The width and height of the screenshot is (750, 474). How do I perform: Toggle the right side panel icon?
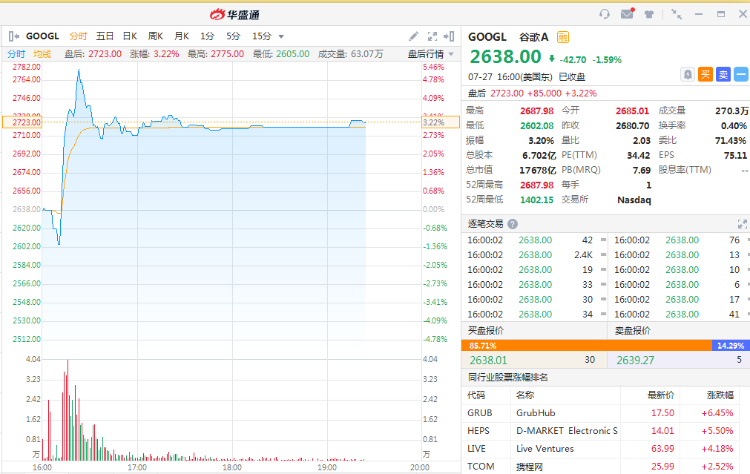pos(449,36)
